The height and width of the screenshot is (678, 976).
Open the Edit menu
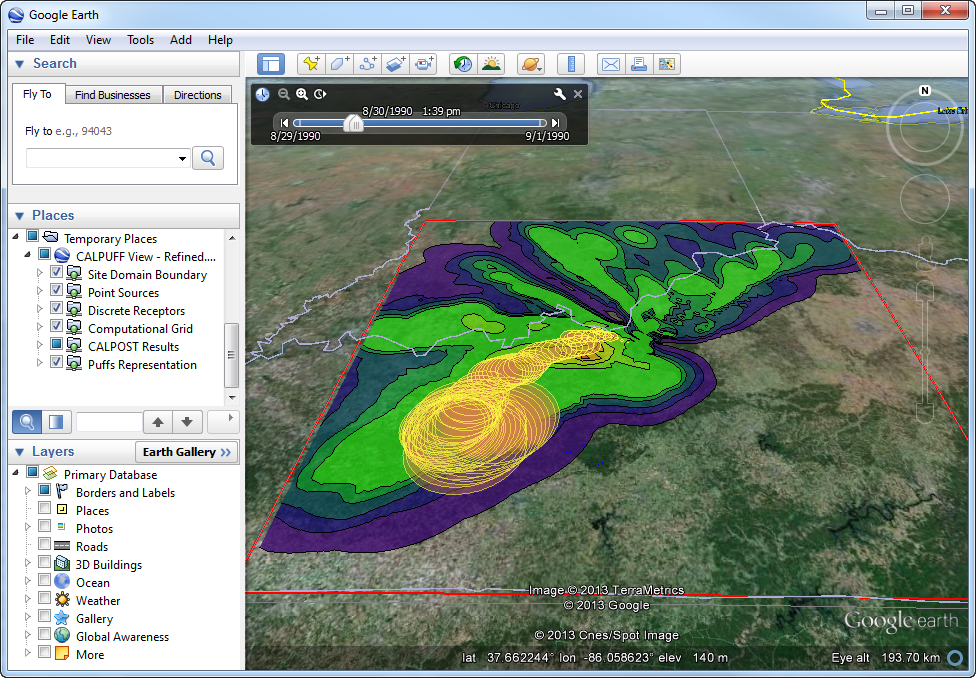pos(60,40)
